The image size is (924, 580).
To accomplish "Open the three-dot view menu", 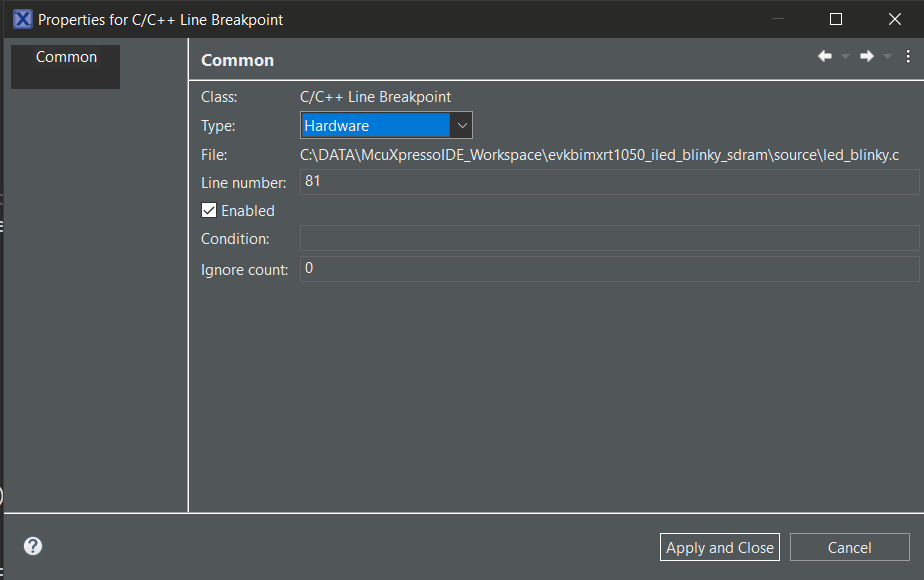I will (x=908, y=57).
